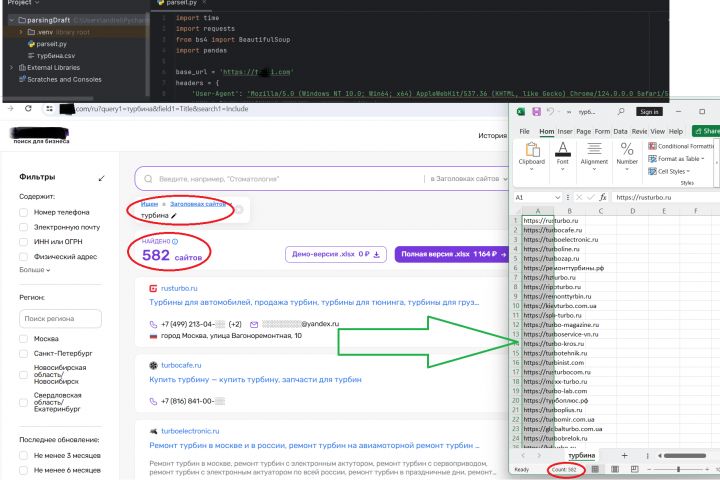Screen dimensions: 720x480
Task: Click the Поиск региона input field
Action: click(60, 318)
